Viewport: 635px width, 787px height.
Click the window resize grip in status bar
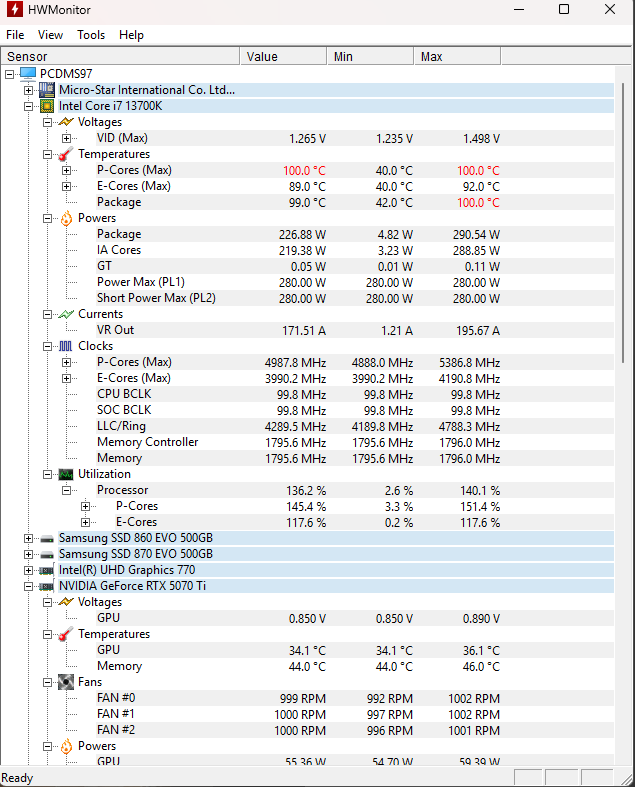[626, 778]
